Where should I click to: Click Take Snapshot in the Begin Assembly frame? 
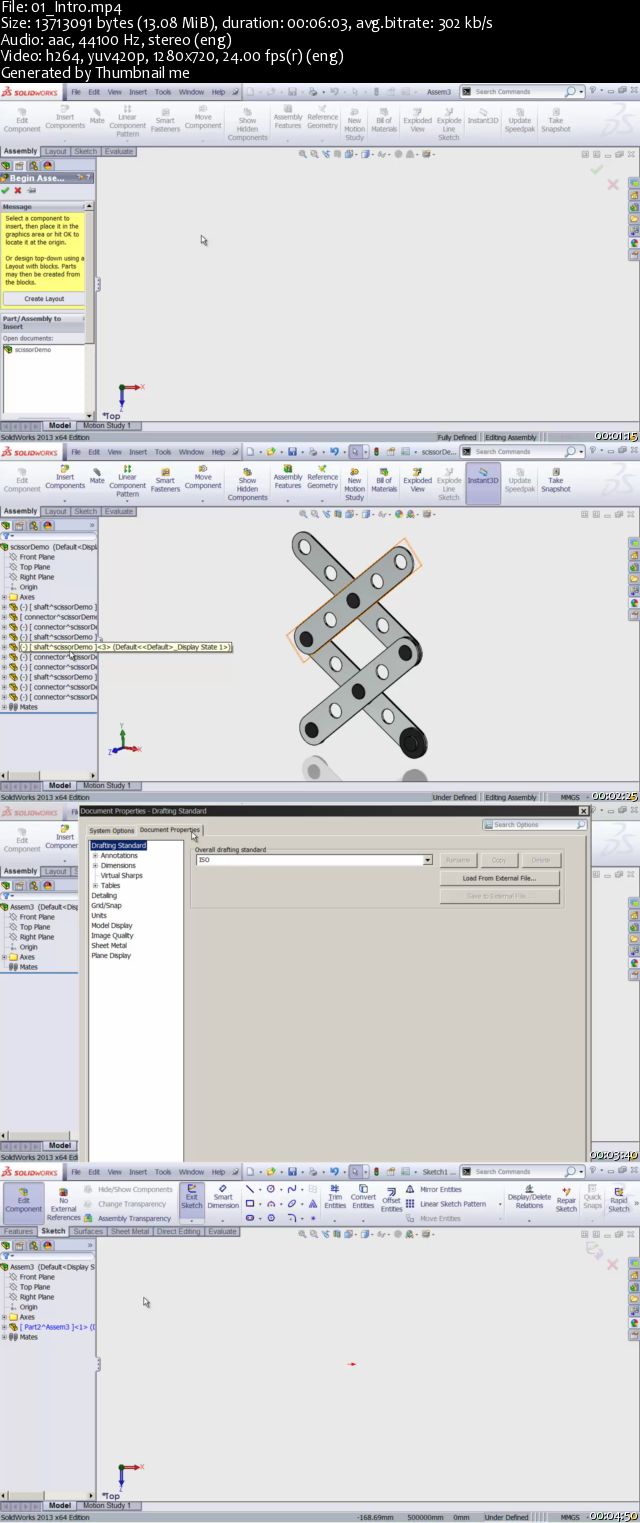[x=556, y=118]
